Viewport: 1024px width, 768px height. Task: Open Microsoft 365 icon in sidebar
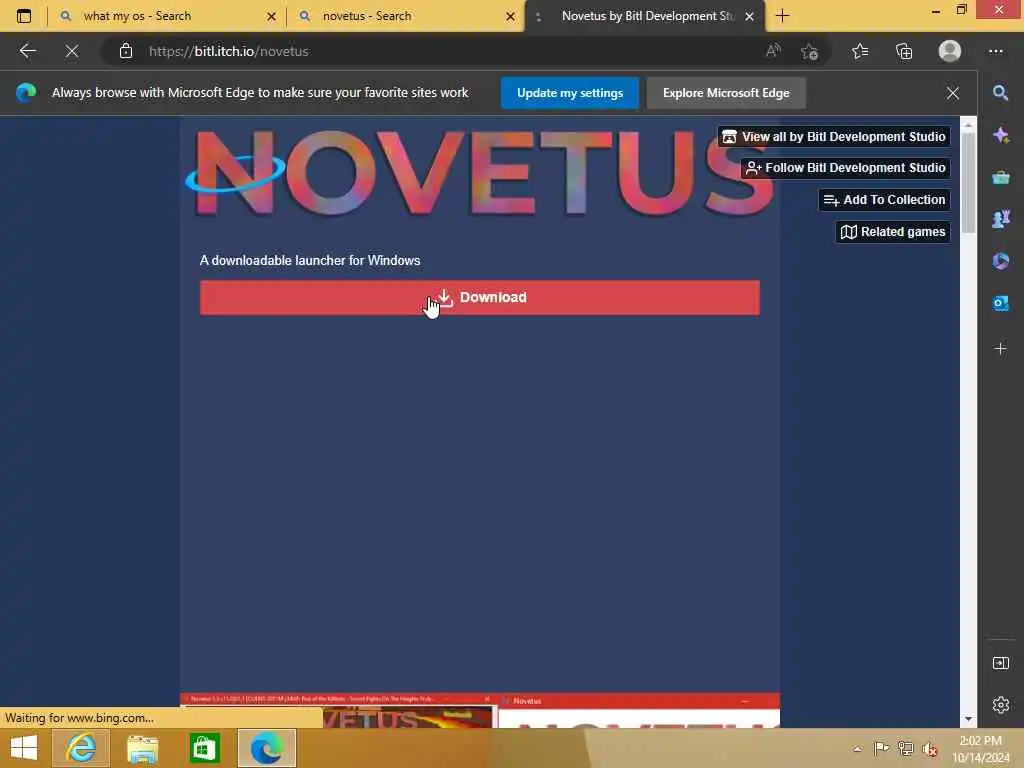coord(1000,261)
